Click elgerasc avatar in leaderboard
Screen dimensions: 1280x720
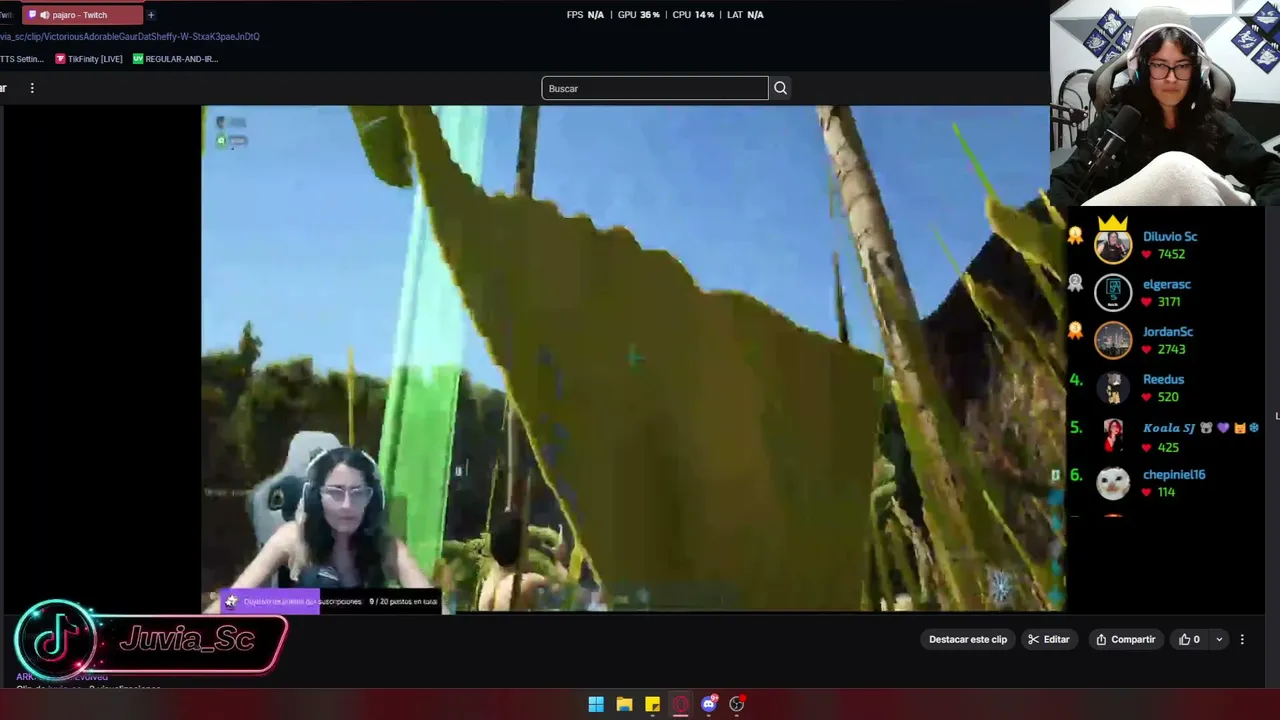(x=1113, y=293)
